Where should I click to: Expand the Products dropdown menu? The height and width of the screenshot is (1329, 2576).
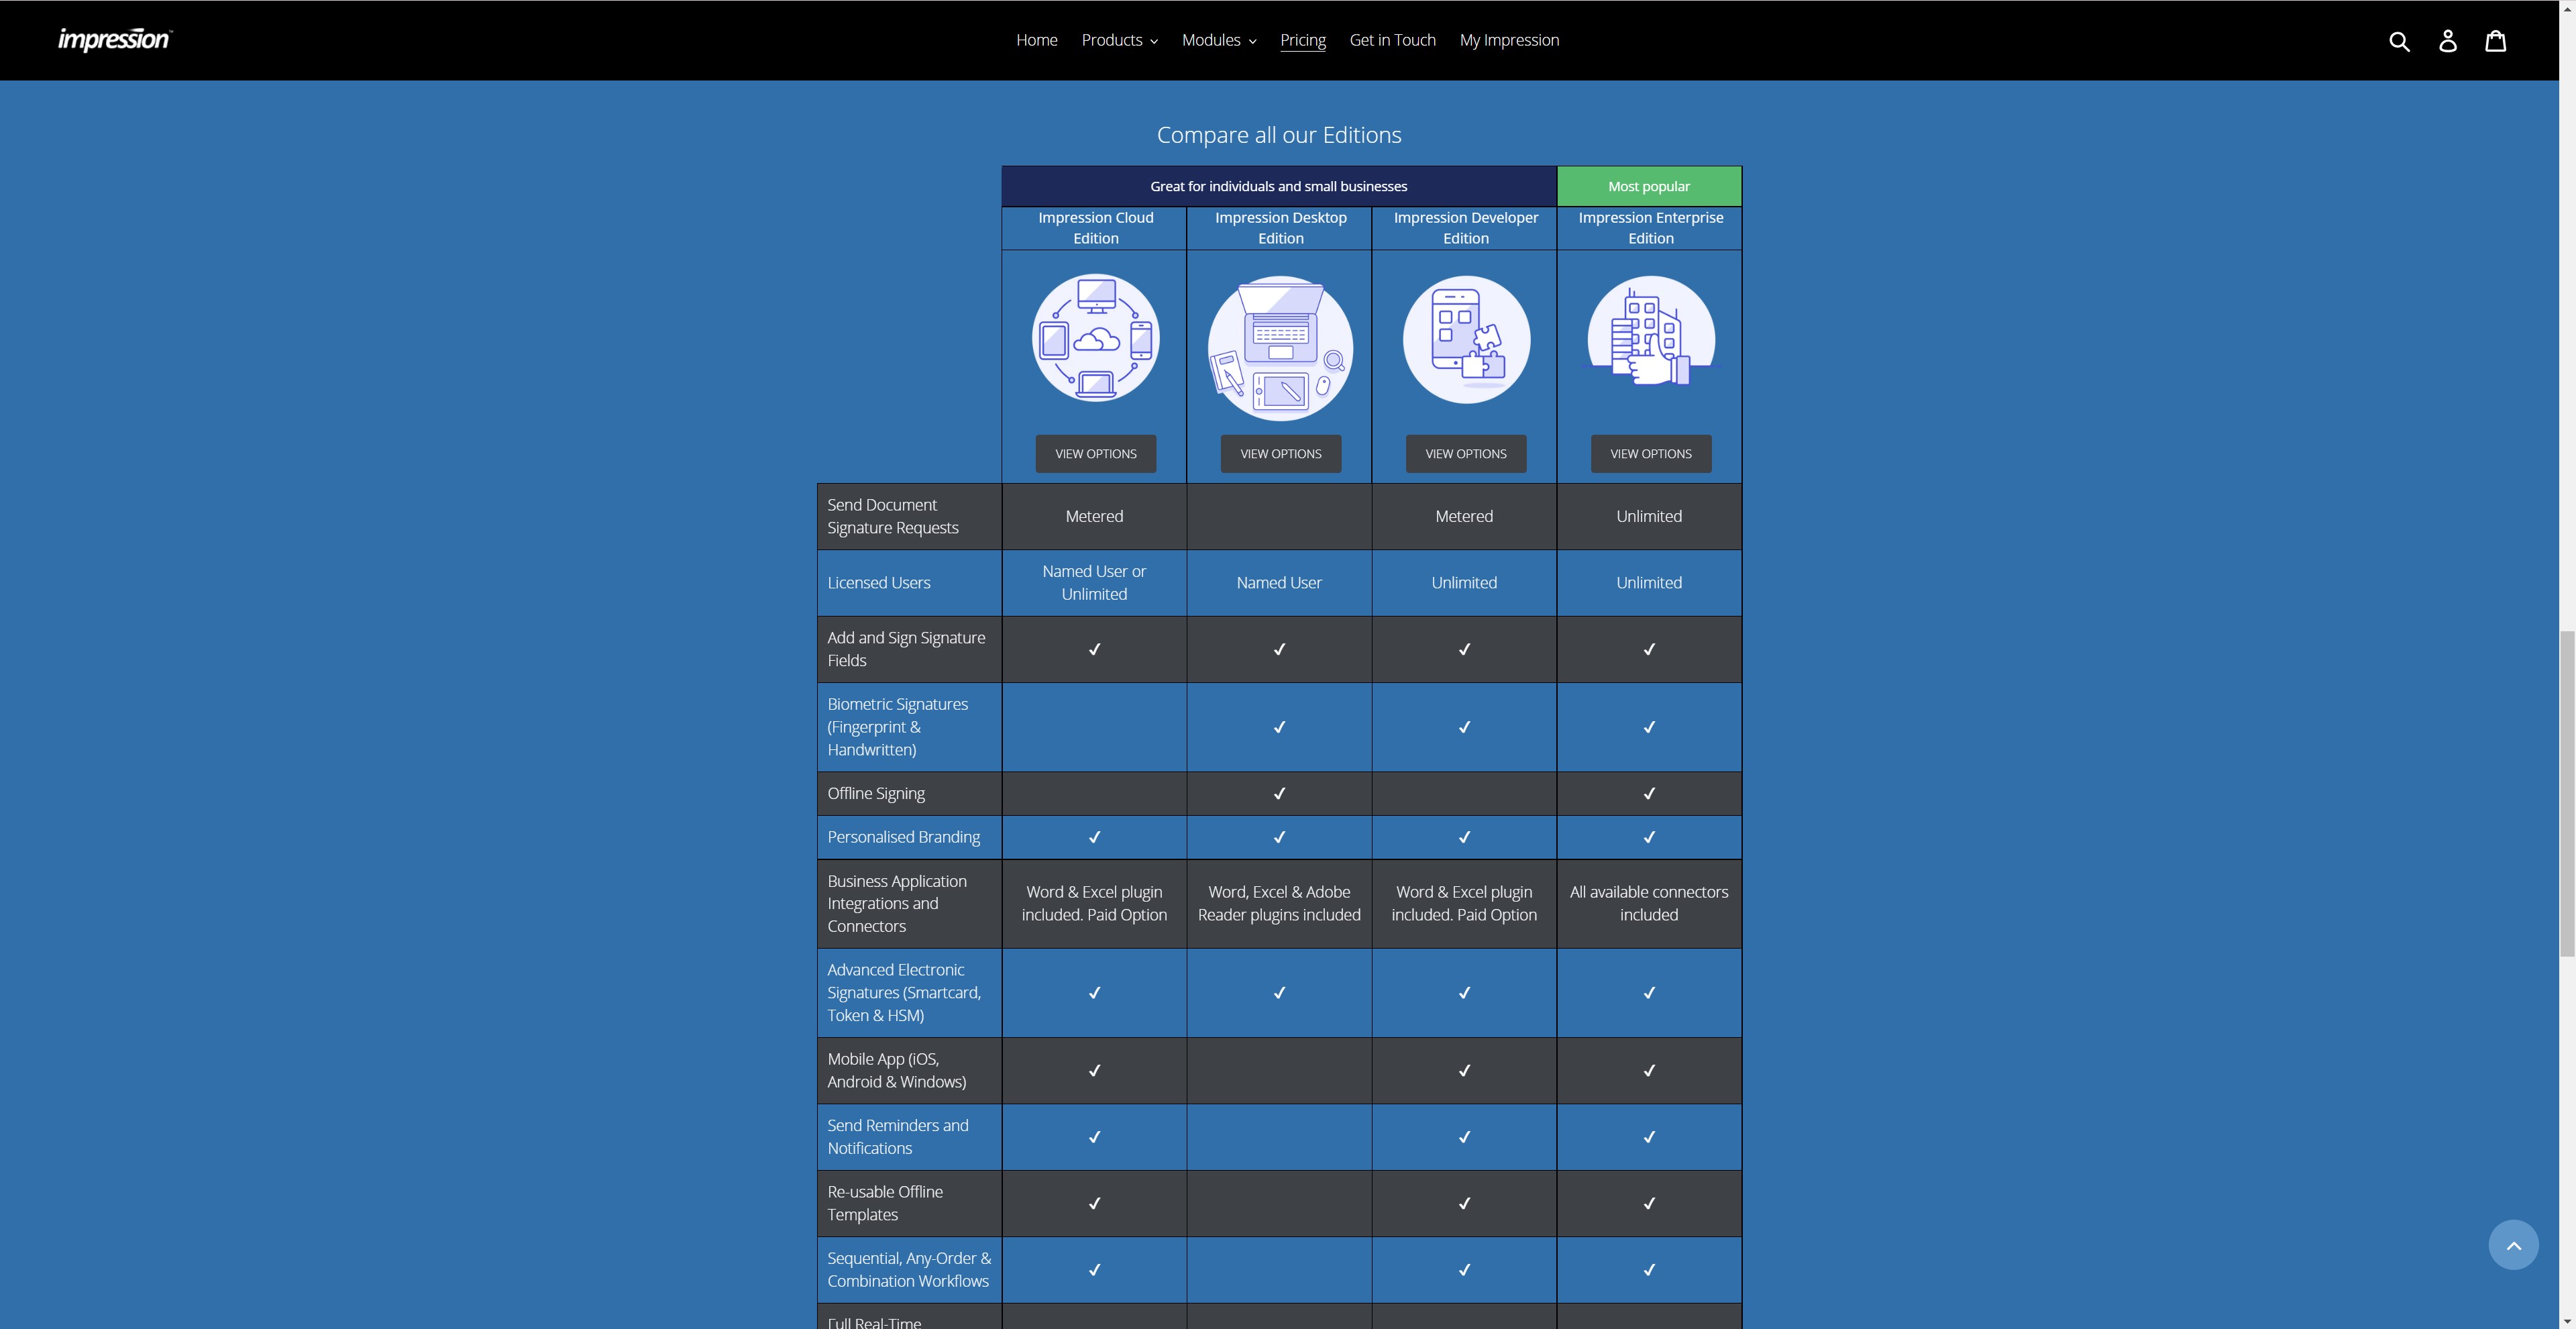[1119, 40]
